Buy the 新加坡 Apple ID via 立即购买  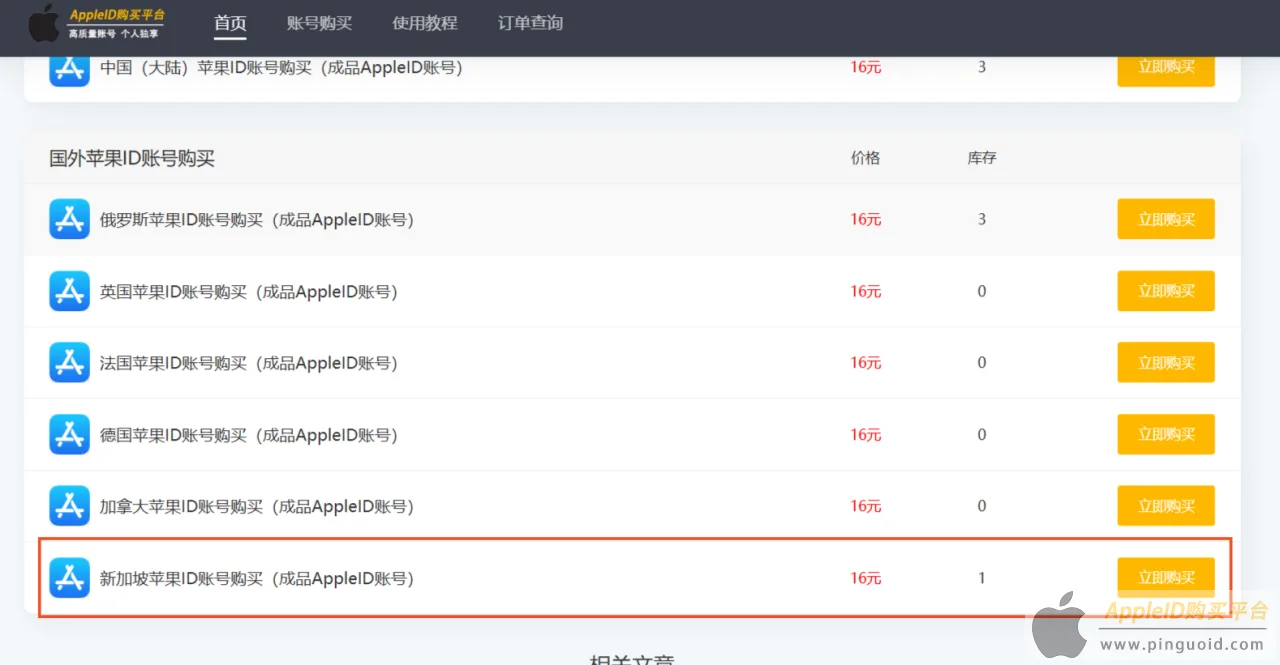click(x=1166, y=578)
